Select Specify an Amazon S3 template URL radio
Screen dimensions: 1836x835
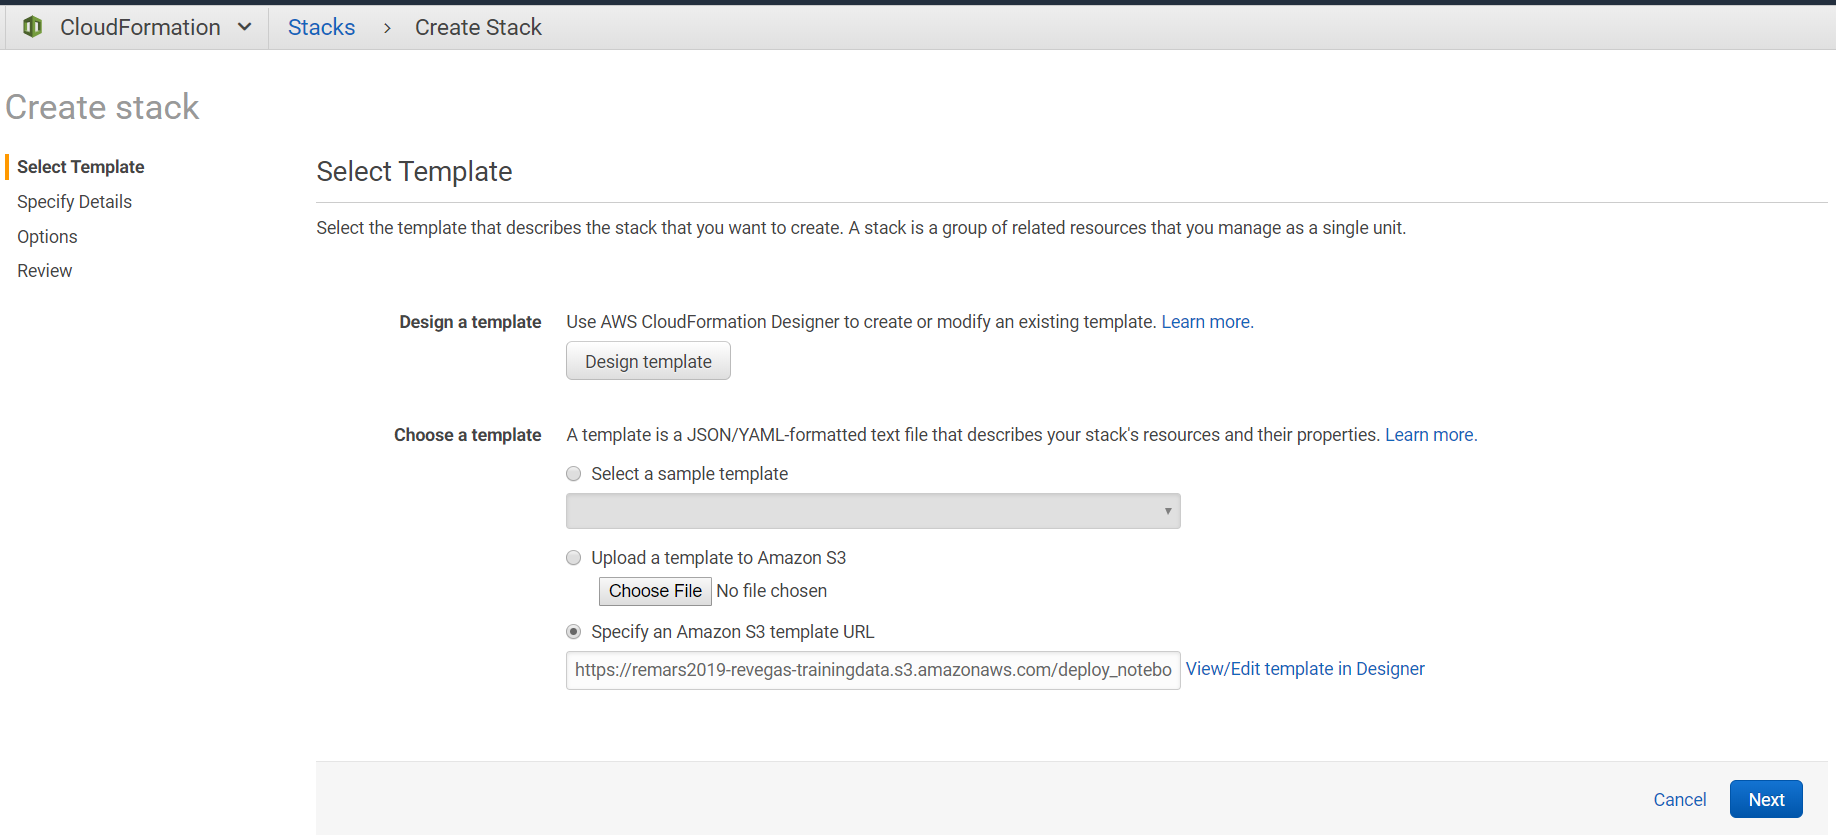click(574, 632)
